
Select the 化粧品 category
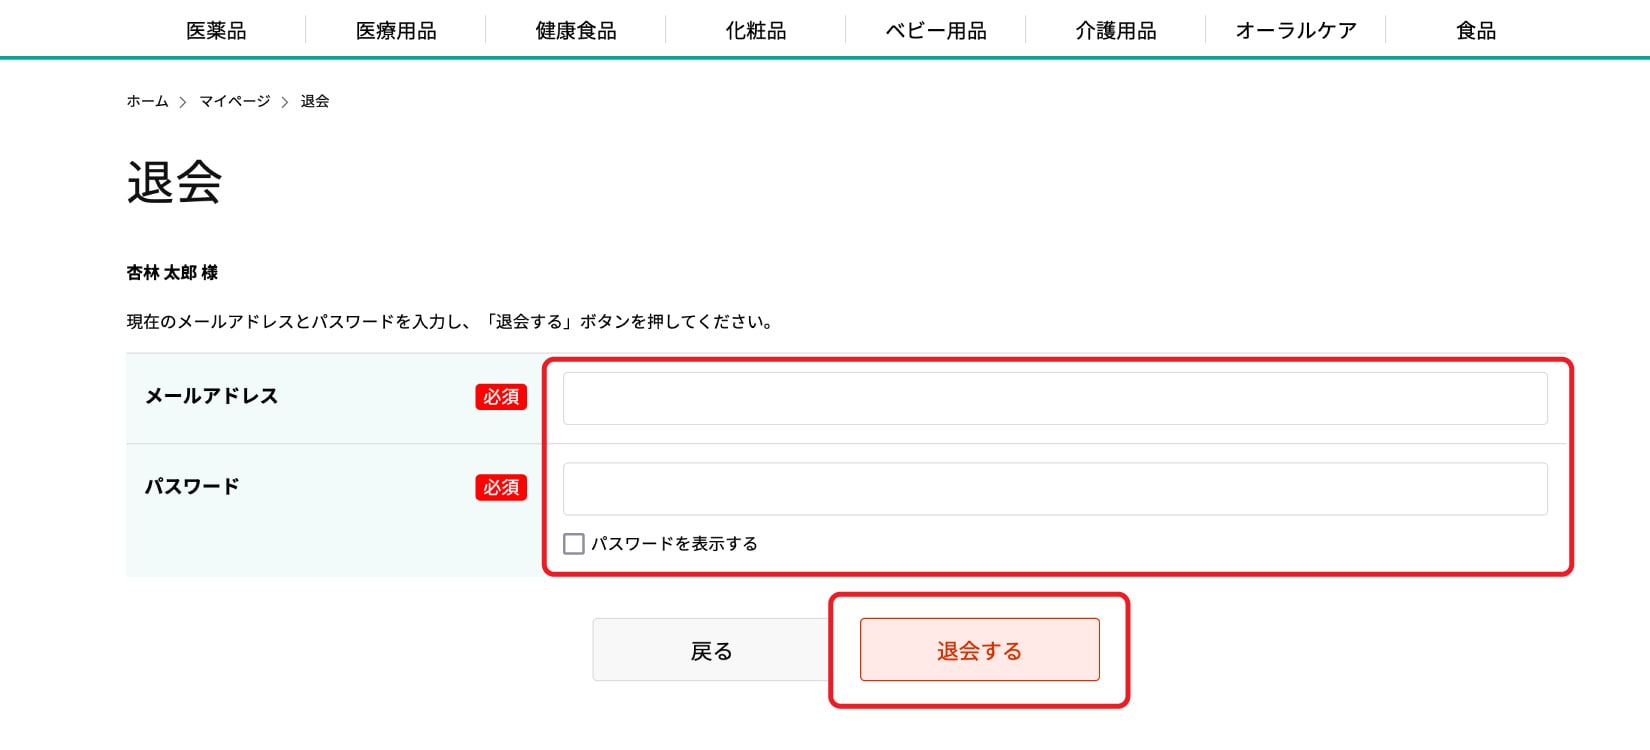coord(755,30)
